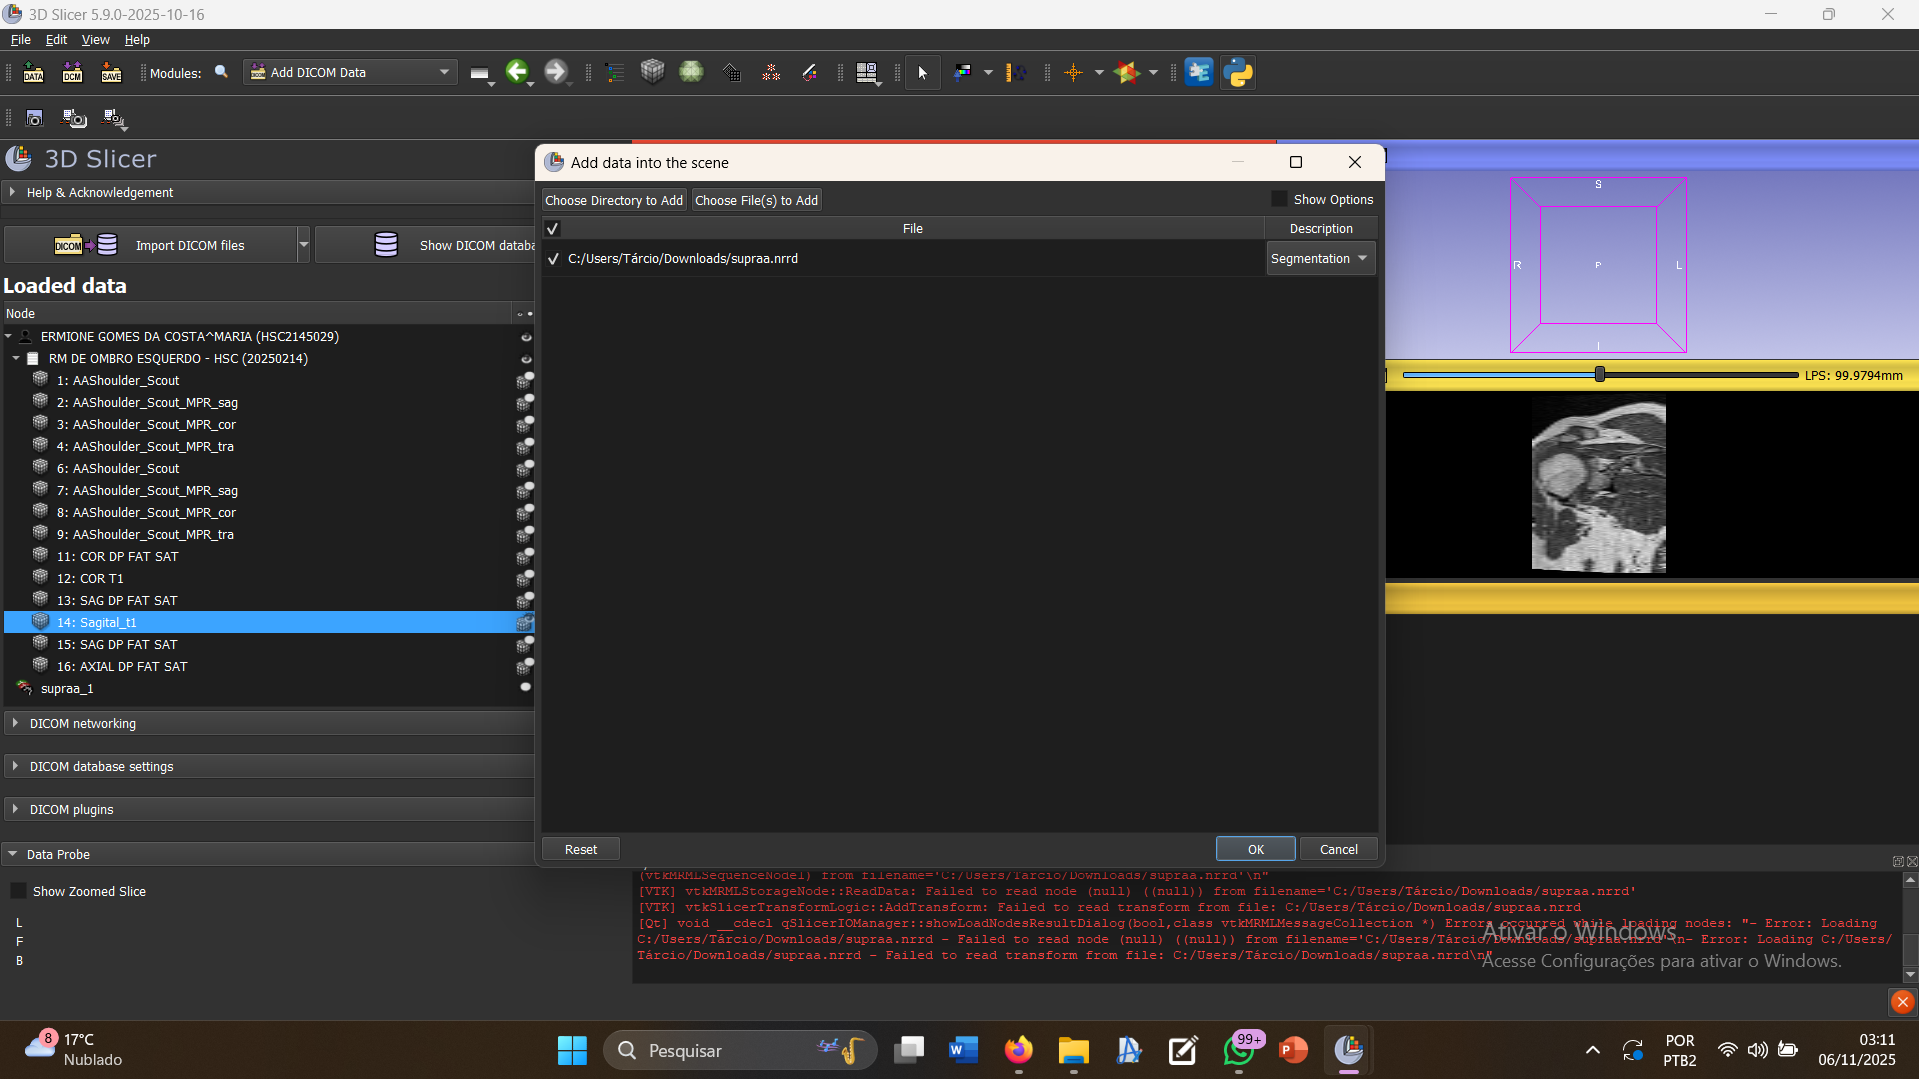
Task: Open the view layout selector icon
Action: (867, 72)
